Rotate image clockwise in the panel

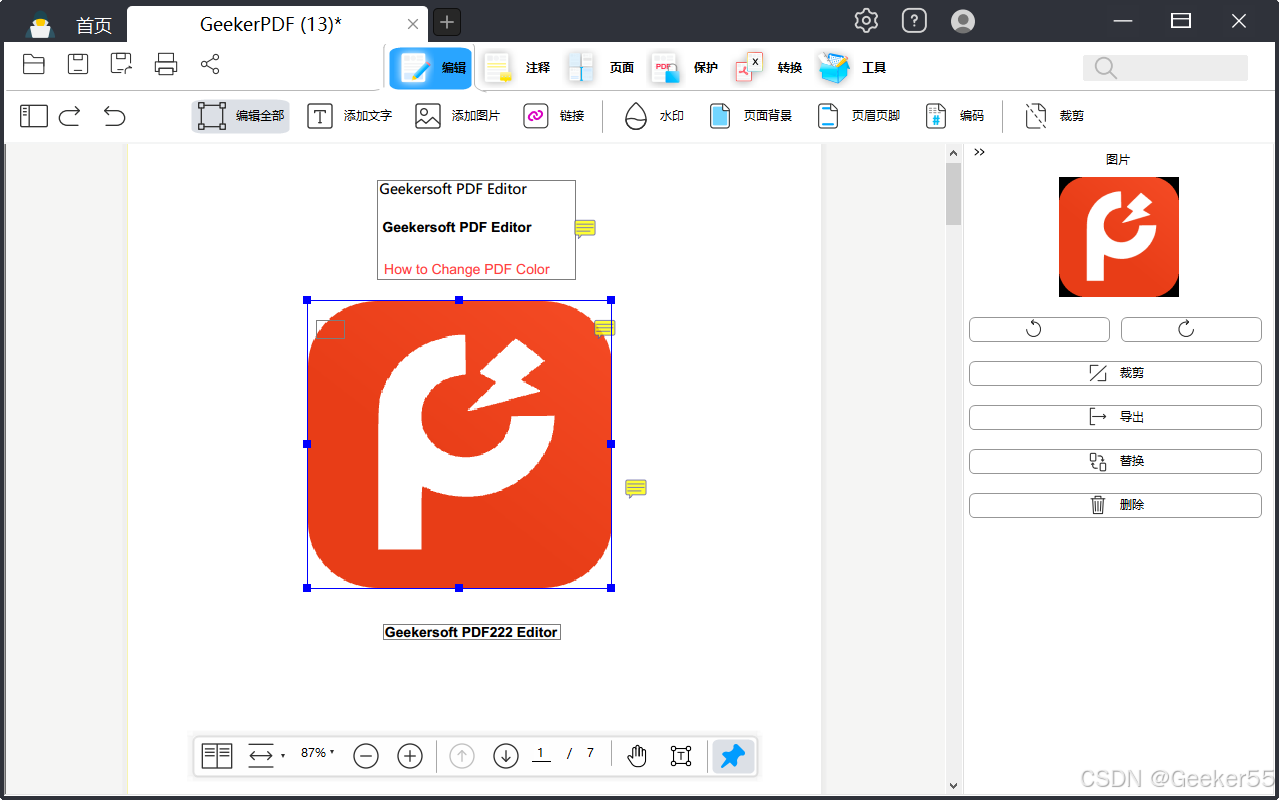pyautogui.click(x=1191, y=329)
